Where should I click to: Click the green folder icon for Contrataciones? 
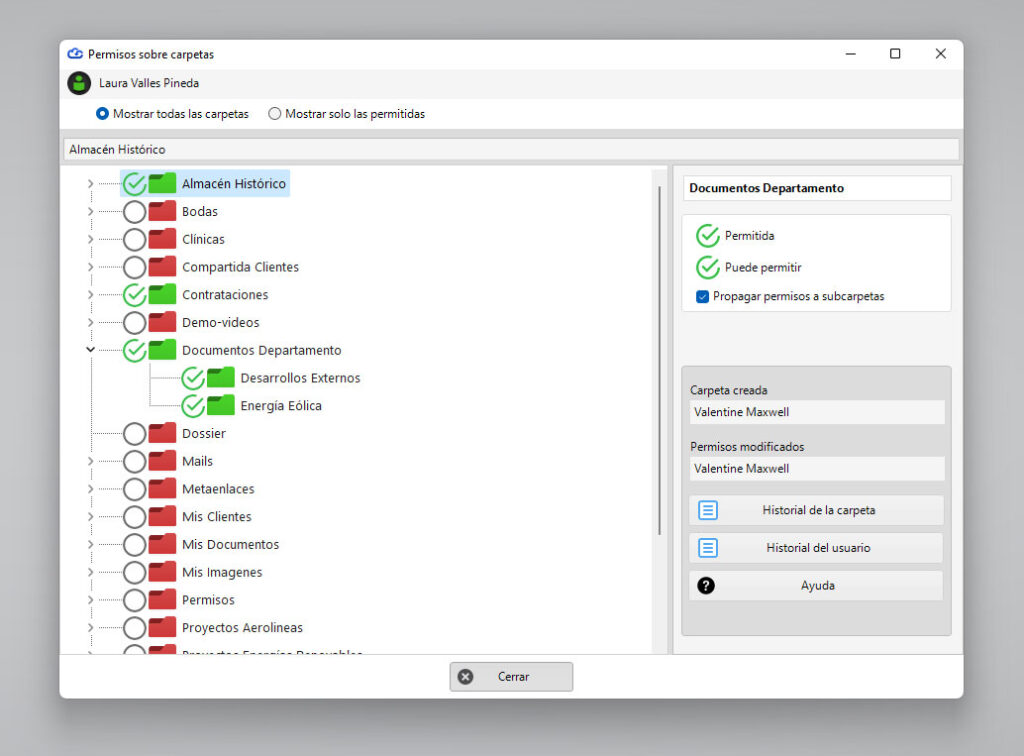pyautogui.click(x=162, y=294)
